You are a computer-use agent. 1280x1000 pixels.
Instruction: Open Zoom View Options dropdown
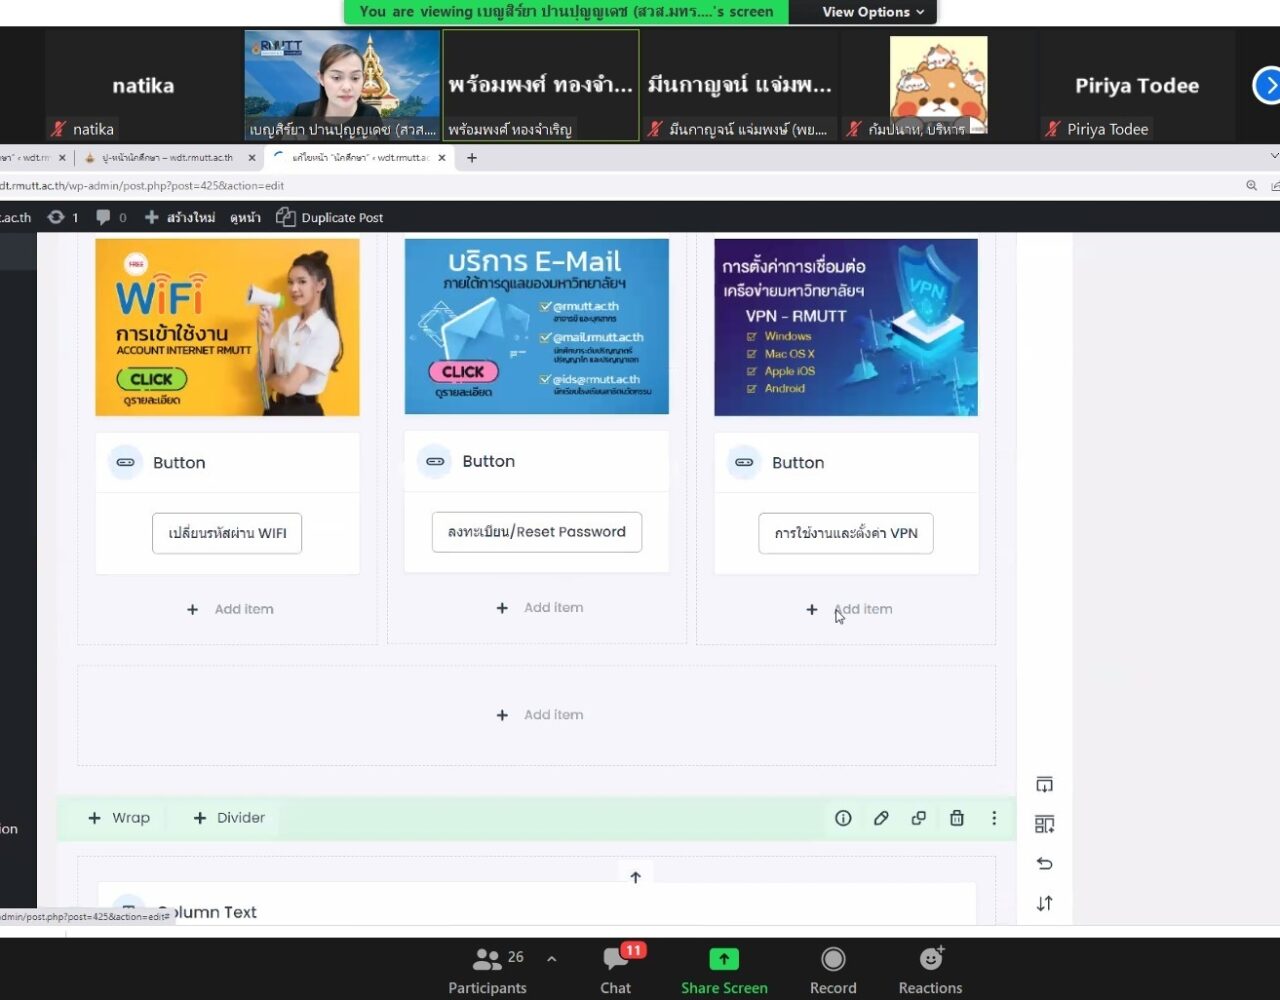point(873,12)
